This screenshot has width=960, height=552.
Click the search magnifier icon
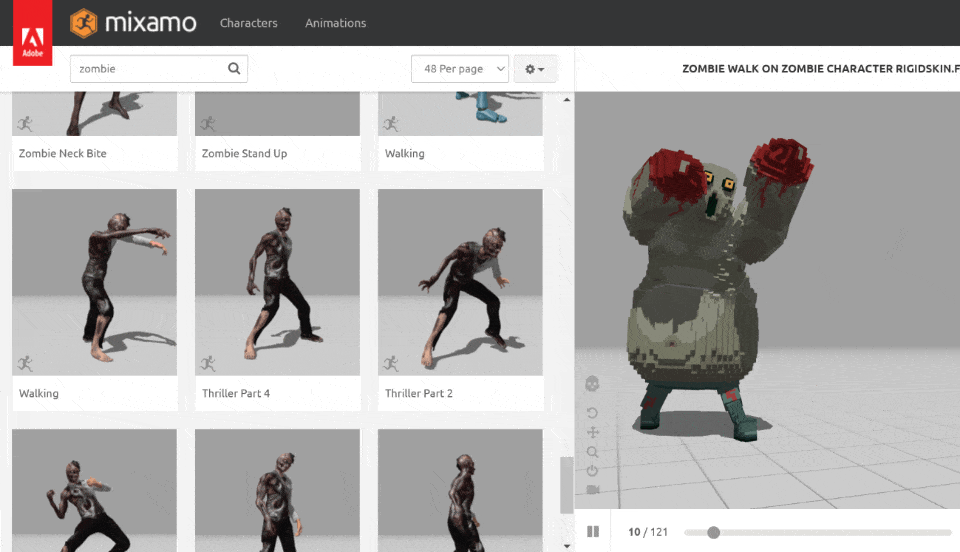(x=234, y=69)
